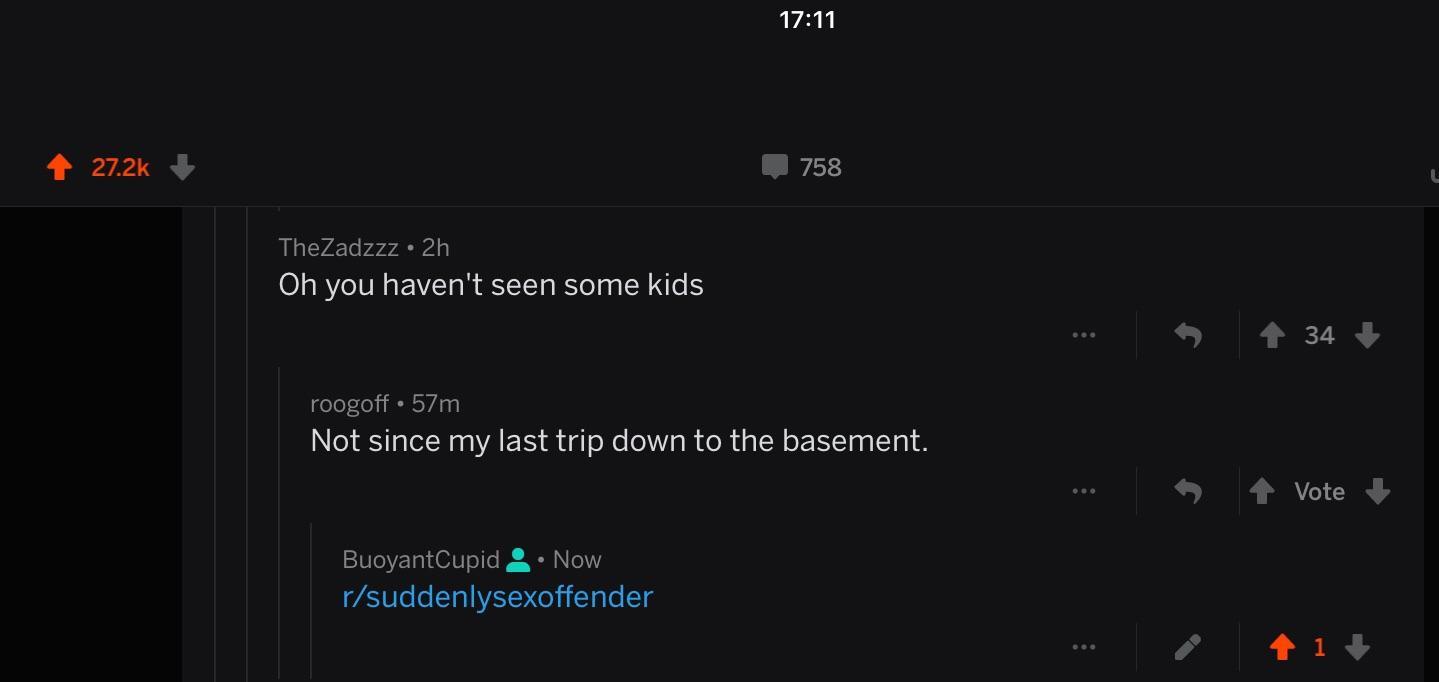Downvote roogoff's comment

(1377, 491)
